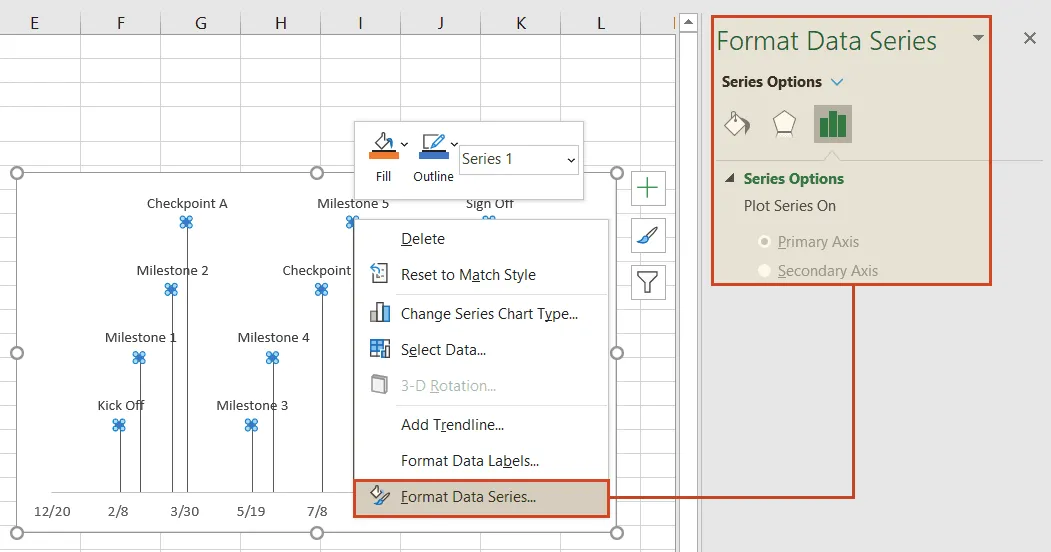This screenshot has width=1051, height=552.
Task: Click the Chart Elements plus button
Action: (x=648, y=188)
